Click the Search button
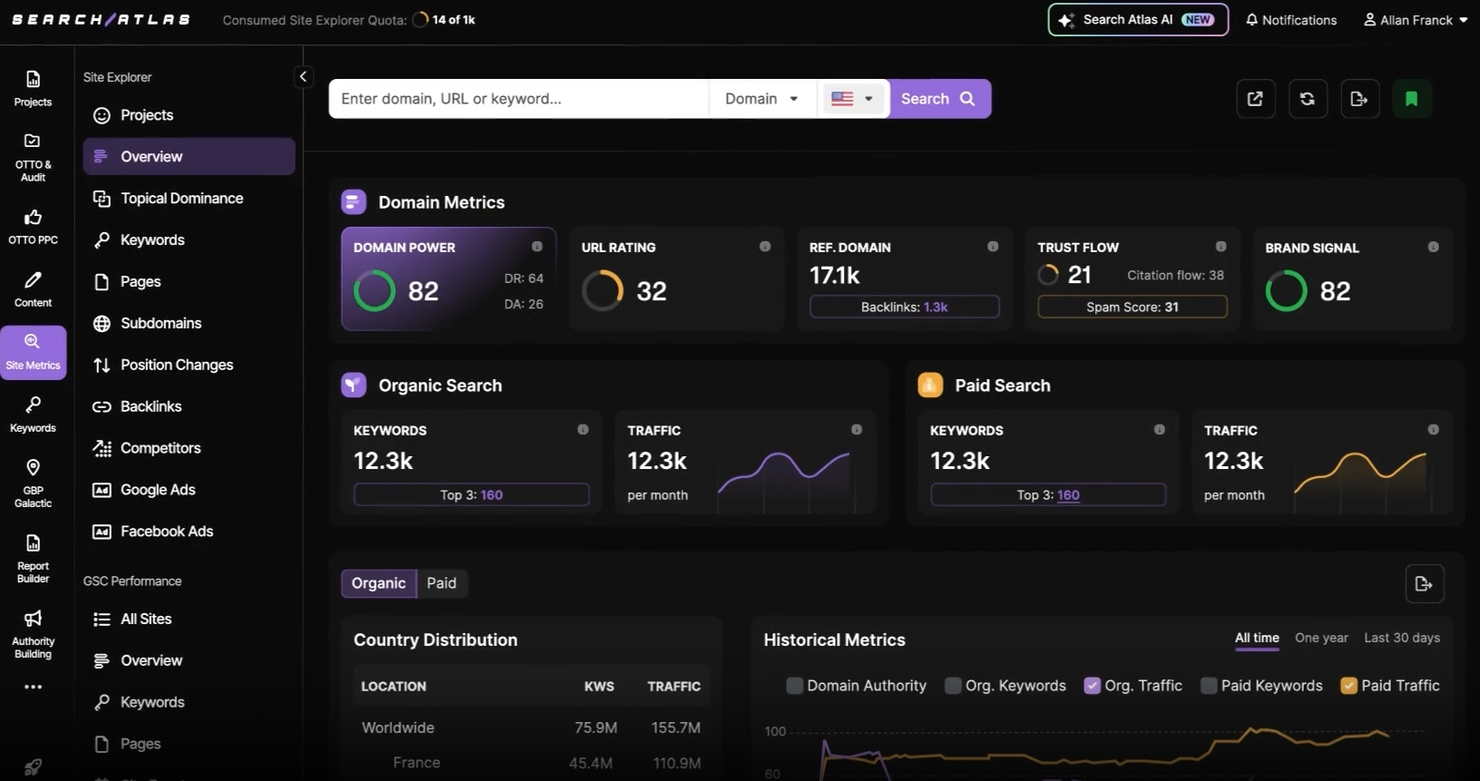 pos(938,98)
